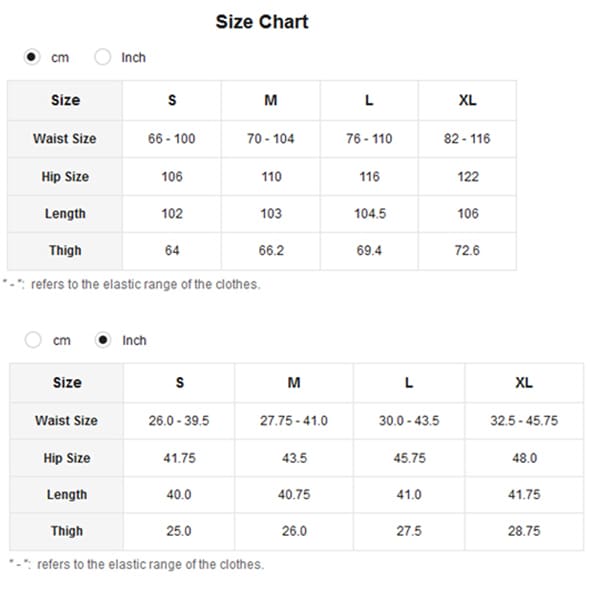The height and width of the screenshot is (600, 600).
Task: Click the XL column header in the cm table
Action: 467,100
